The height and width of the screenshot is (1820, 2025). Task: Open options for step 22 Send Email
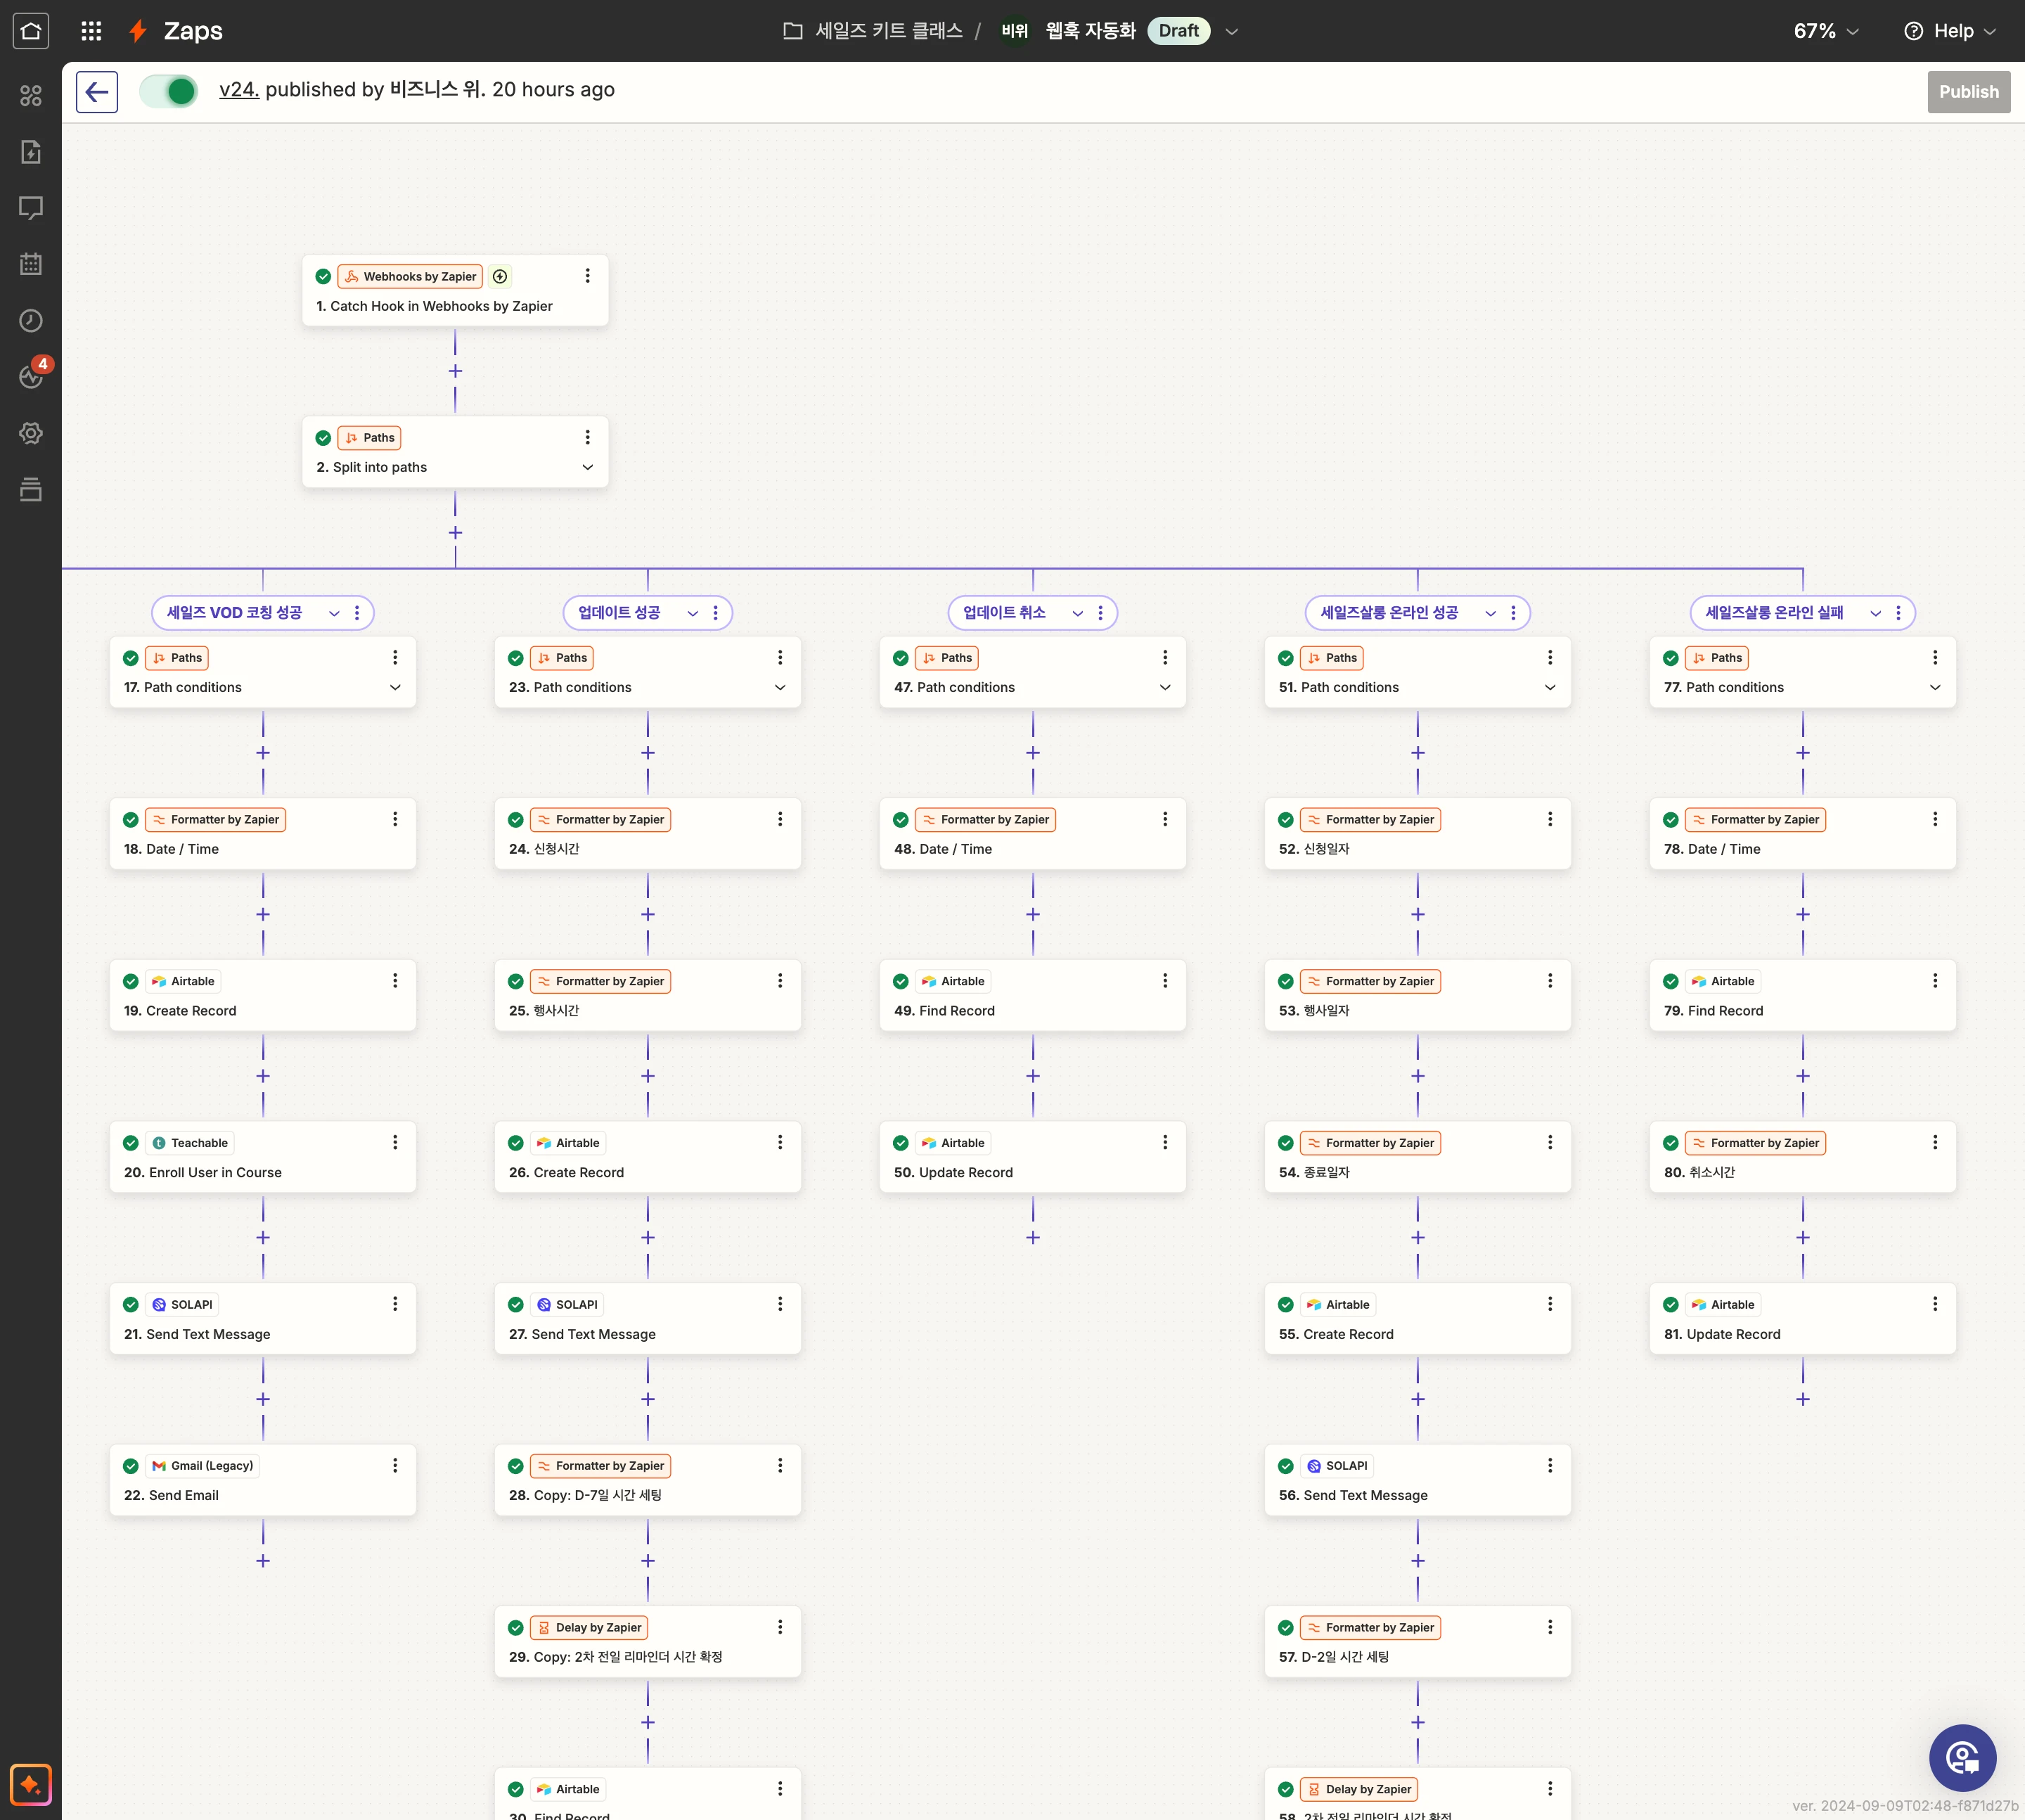pyautogui.click(x=395, y=1465)
